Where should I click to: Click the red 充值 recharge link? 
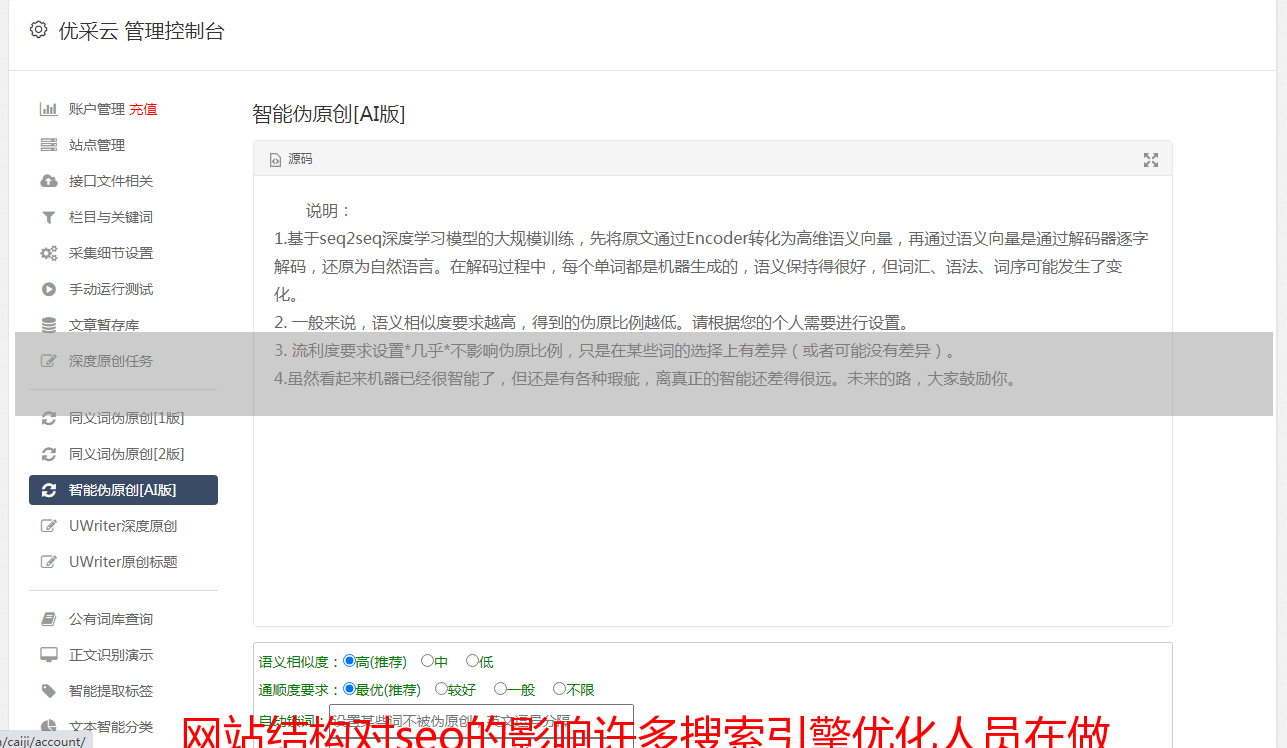tap(143, 109)
